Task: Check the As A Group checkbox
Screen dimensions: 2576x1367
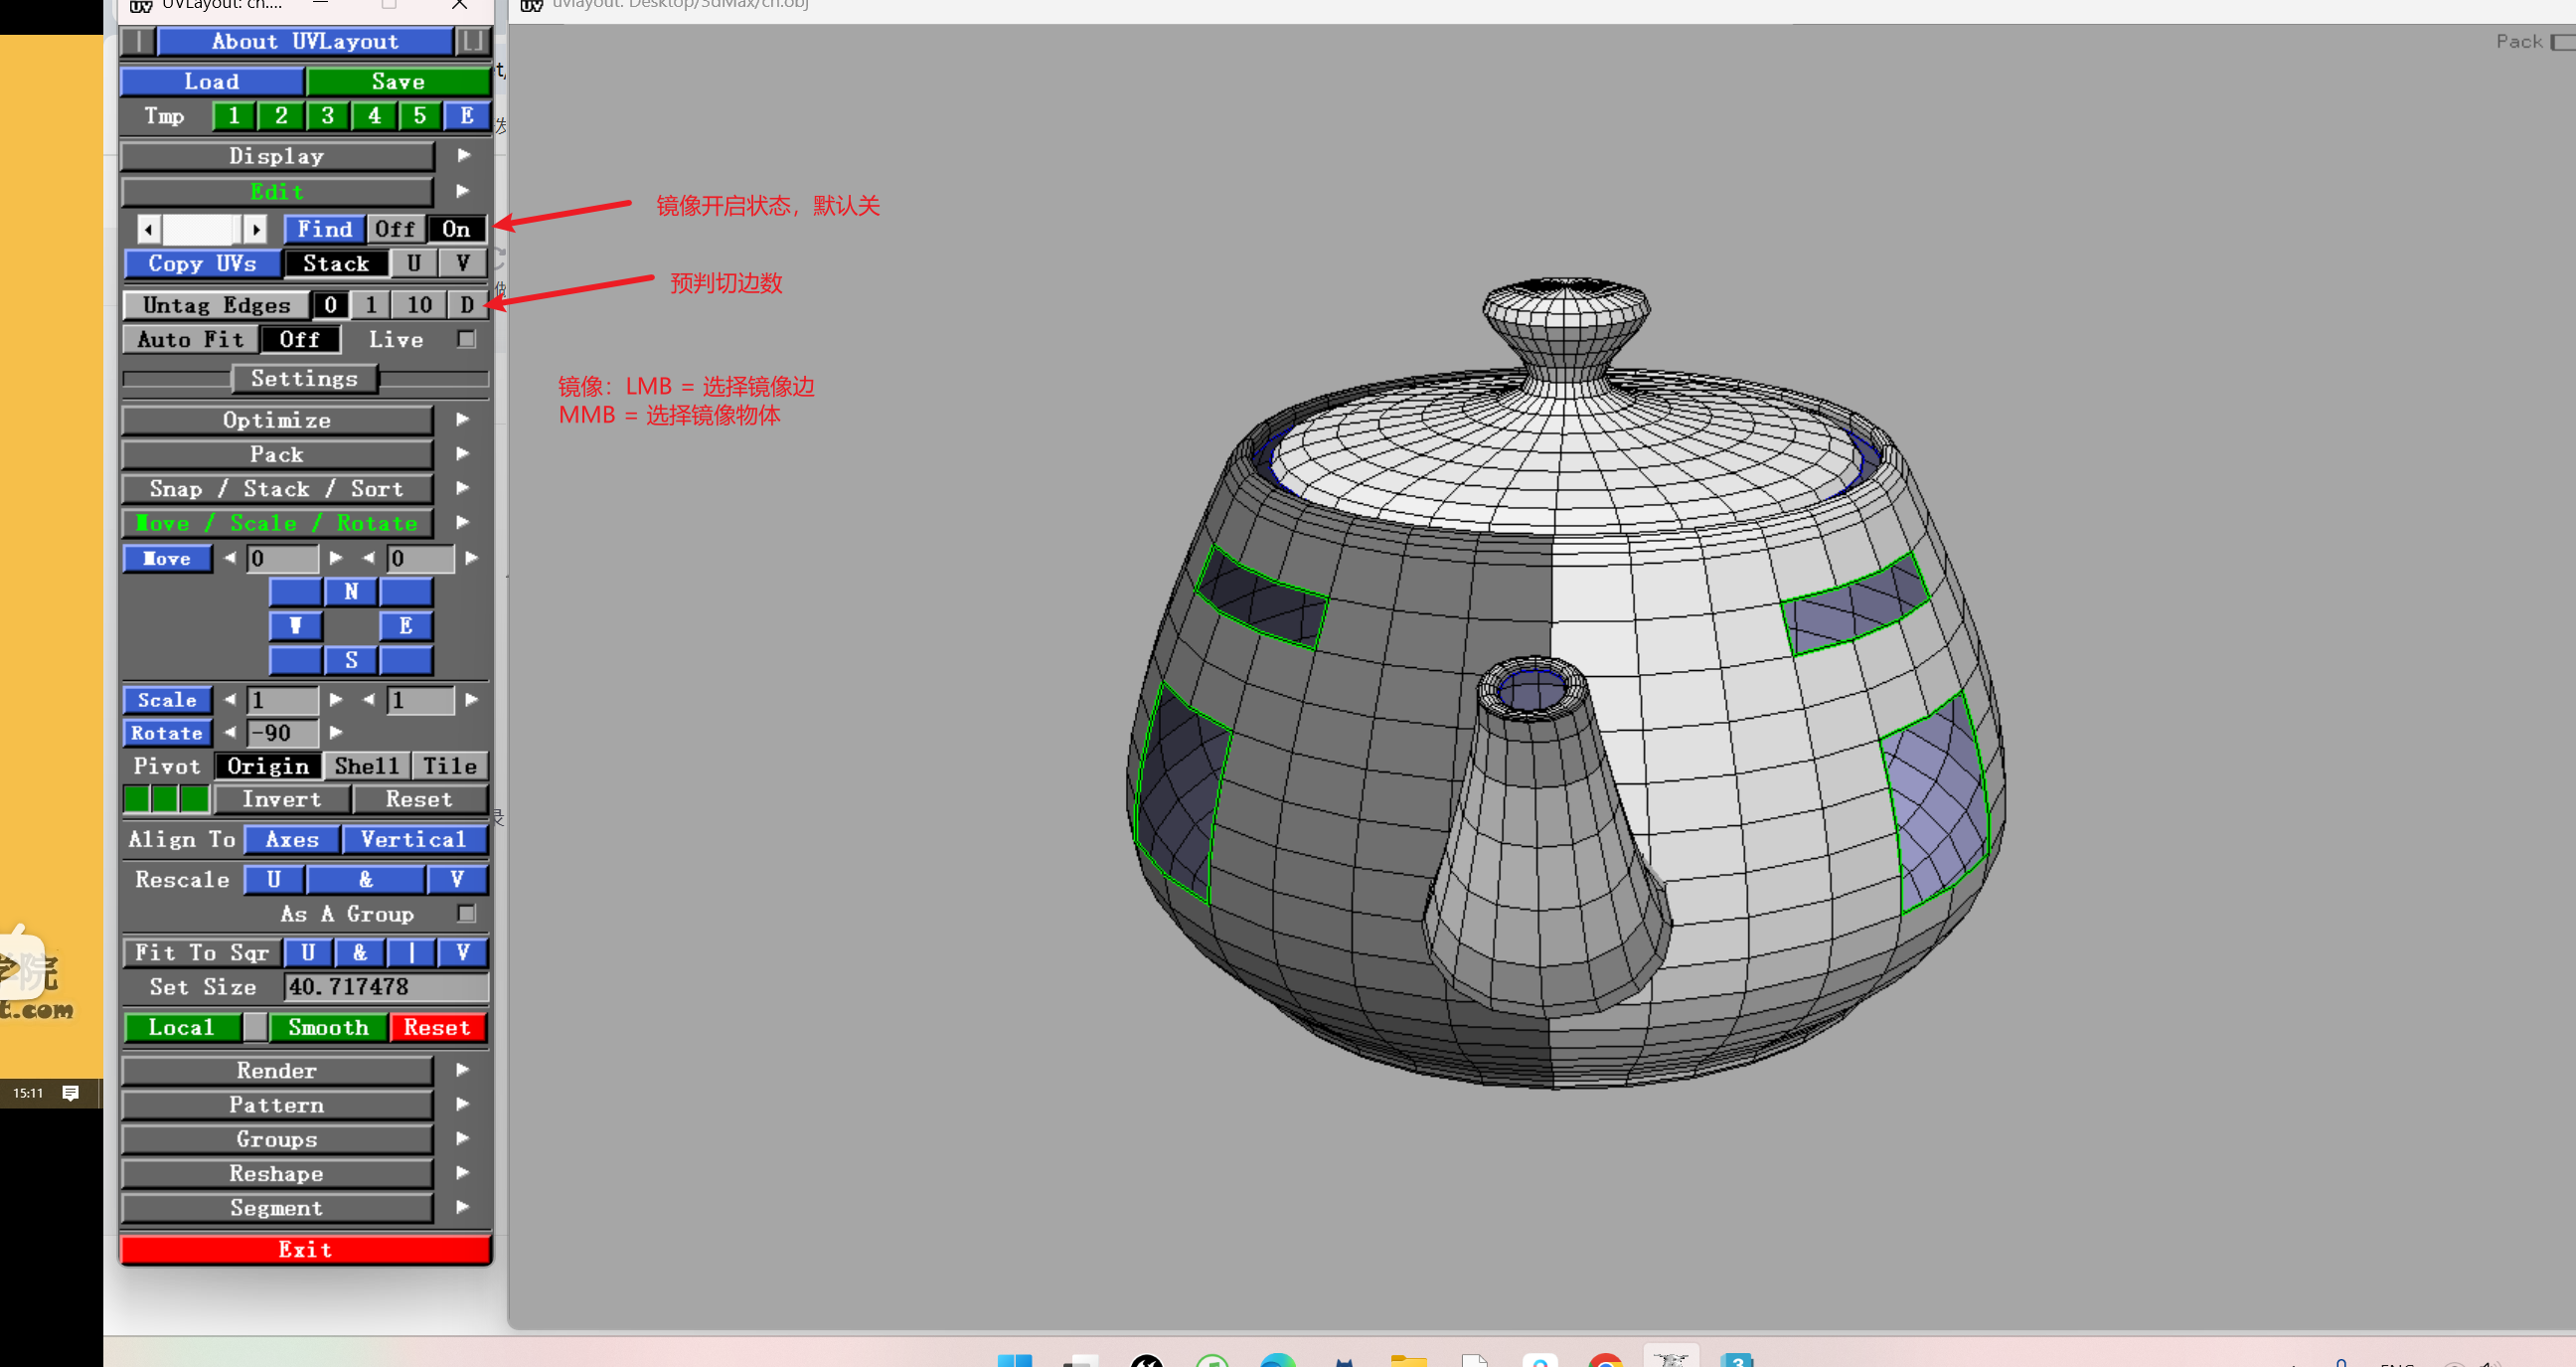Action: [x=466, y=913]
